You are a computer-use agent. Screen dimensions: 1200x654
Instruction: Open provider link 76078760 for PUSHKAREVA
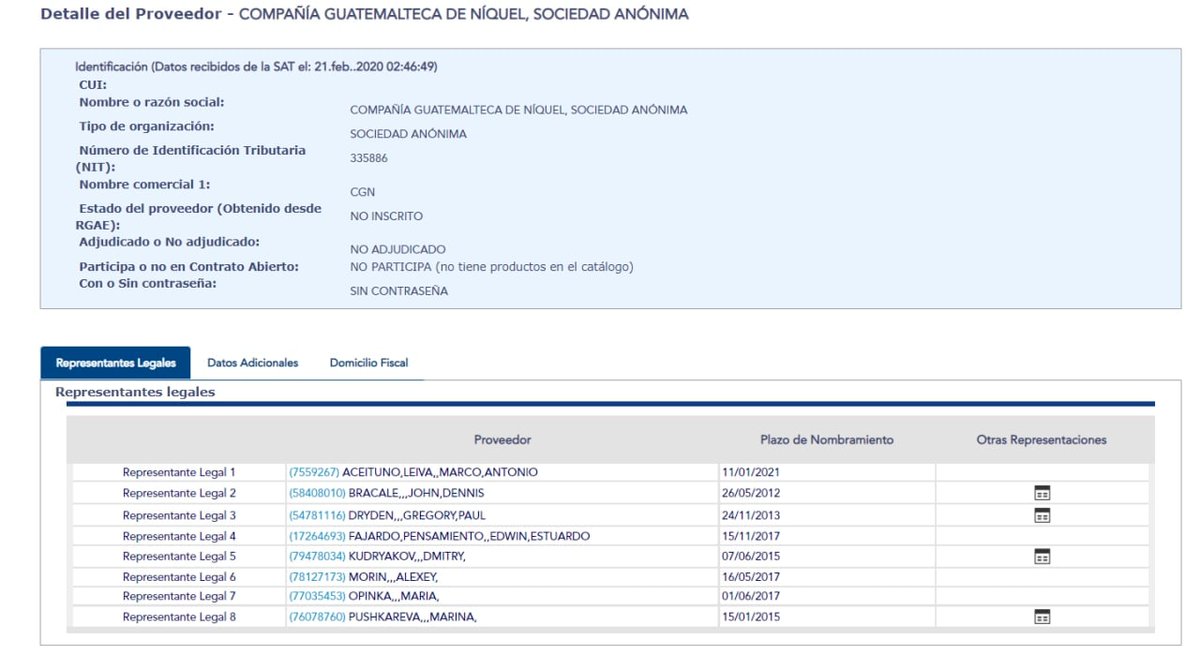pyautogui.click(x=318, y=617)
